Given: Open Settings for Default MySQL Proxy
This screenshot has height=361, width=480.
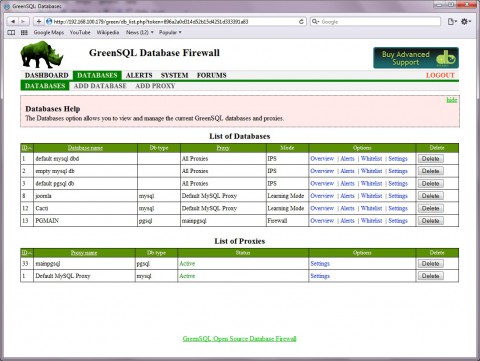Looking at the screenshot, I should pos(320,276).
